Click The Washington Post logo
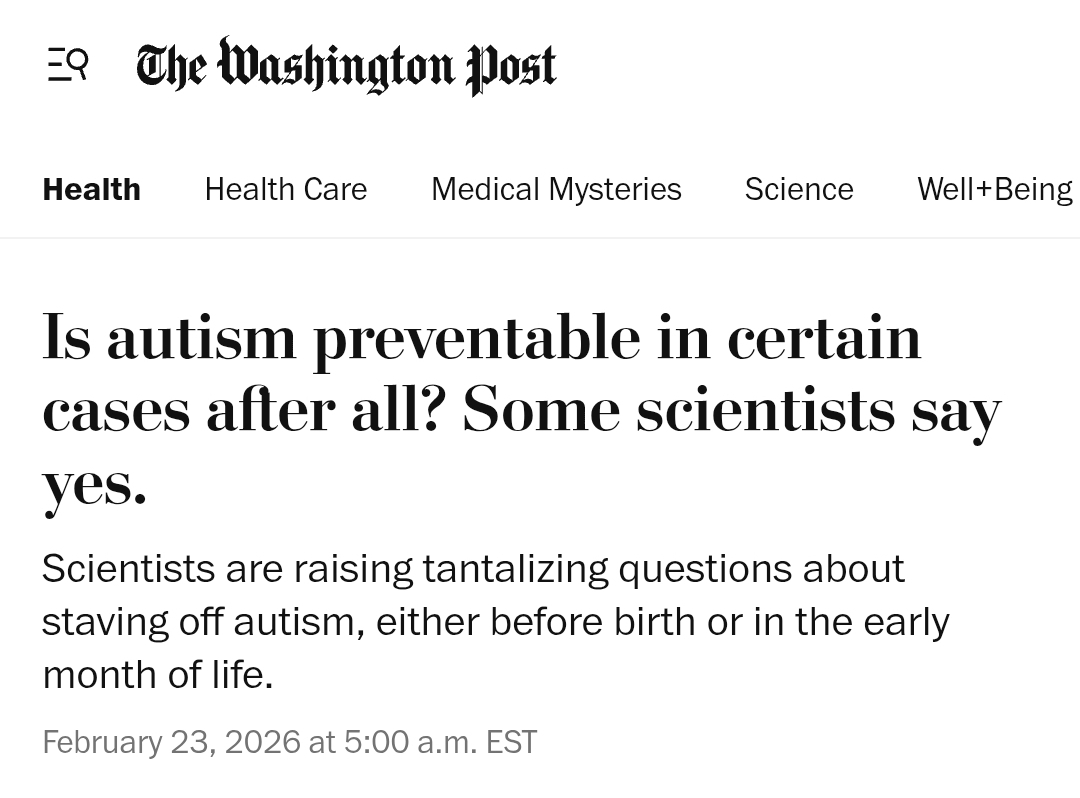 [x=346, y=66]
